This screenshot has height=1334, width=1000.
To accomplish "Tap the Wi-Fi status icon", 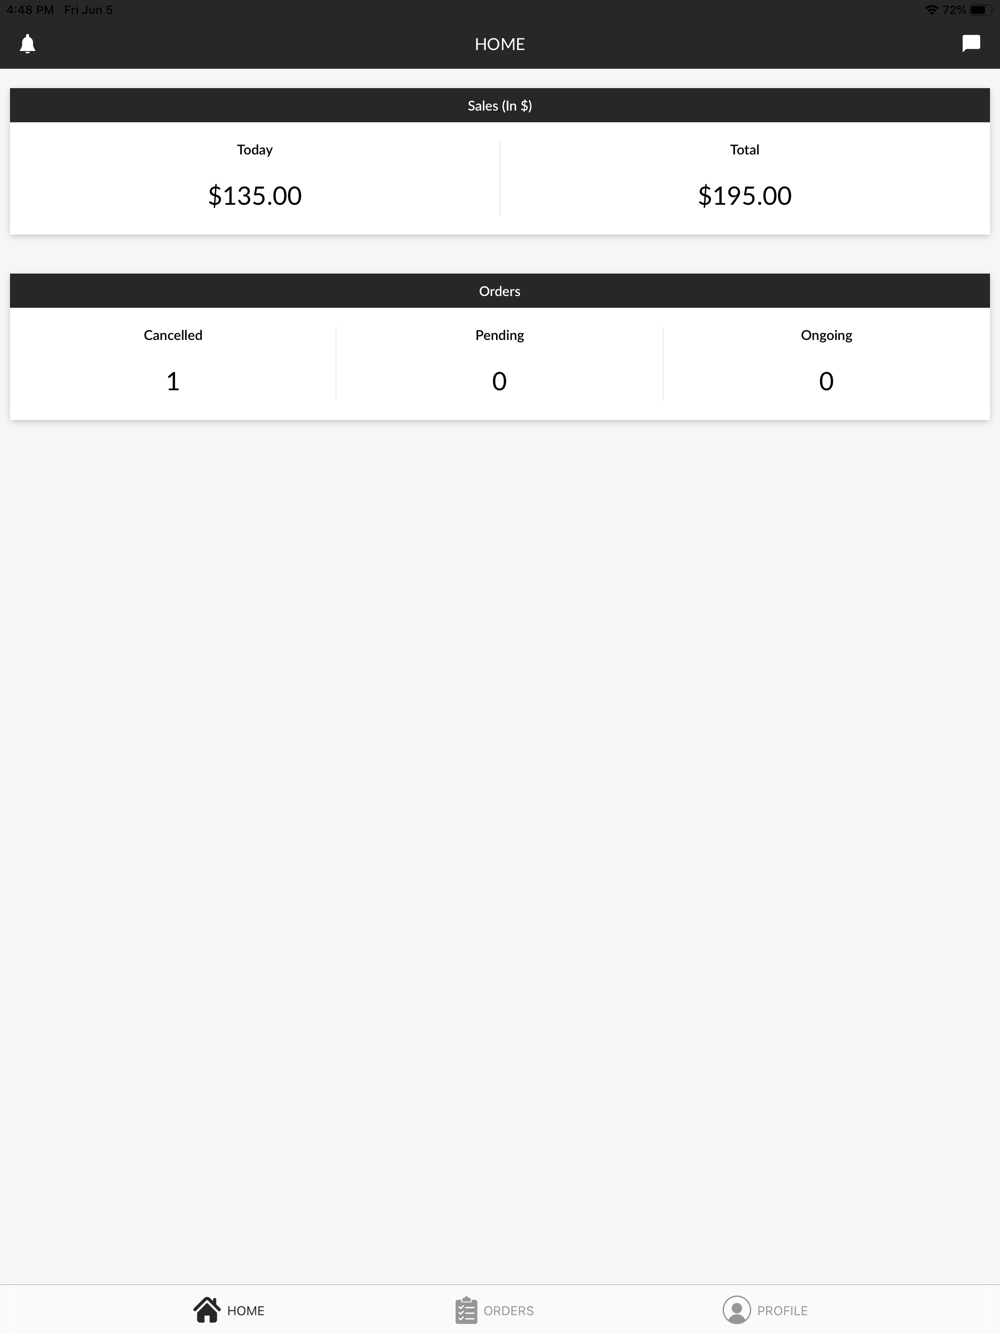I will (932, 10).
